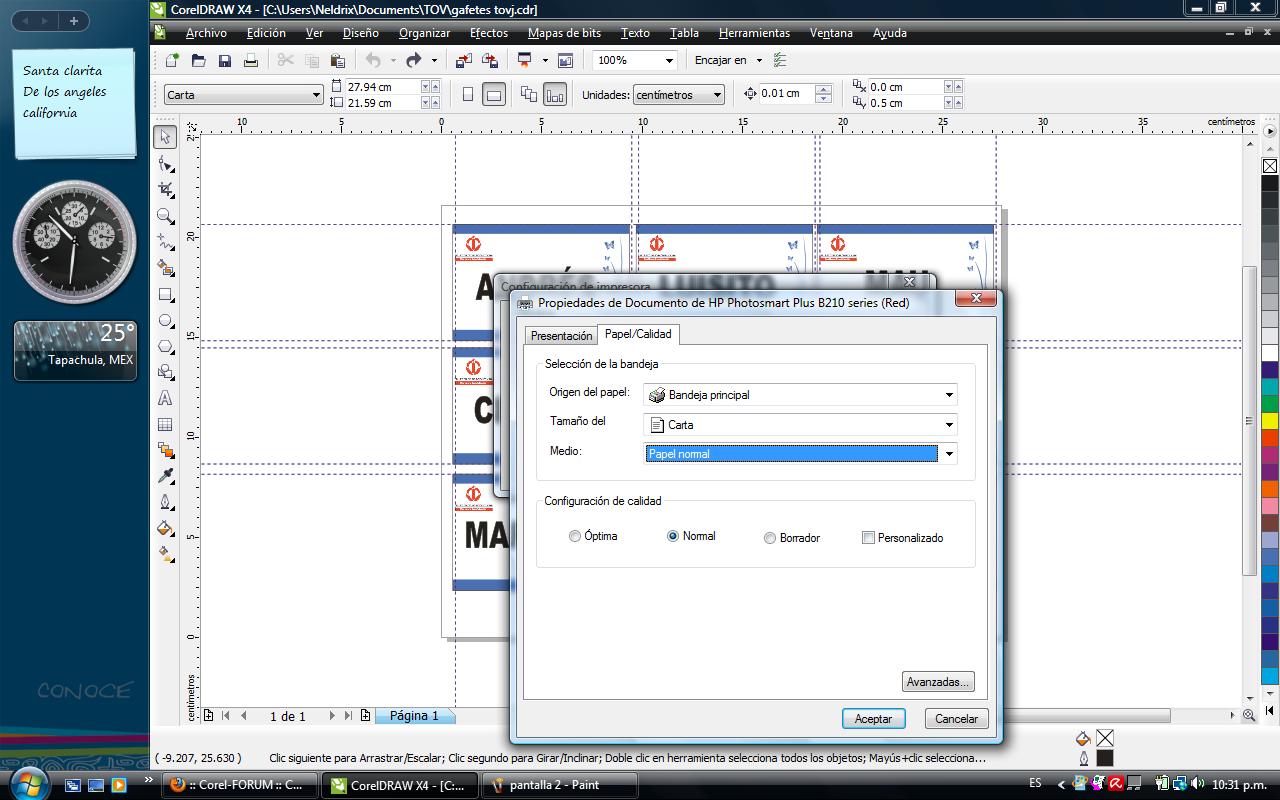Image resolution: width=1280 pixels, height=800 pixels.
Task: Select the Shape edit tool
Action: (x=166, y=163)
